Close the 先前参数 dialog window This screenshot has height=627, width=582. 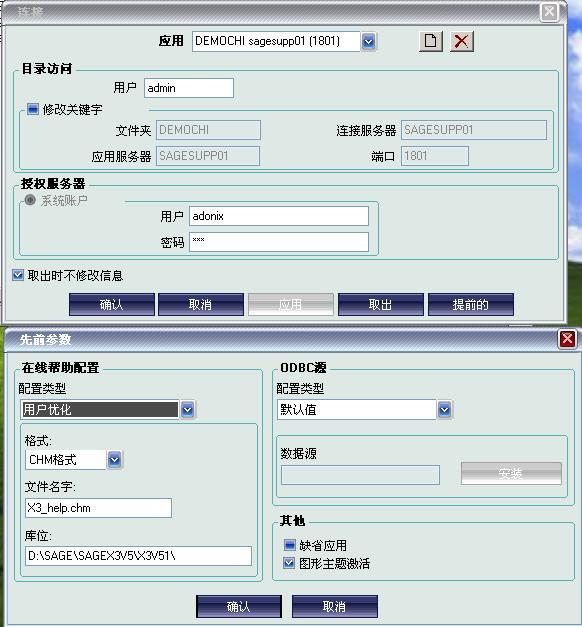pos(567,339)
